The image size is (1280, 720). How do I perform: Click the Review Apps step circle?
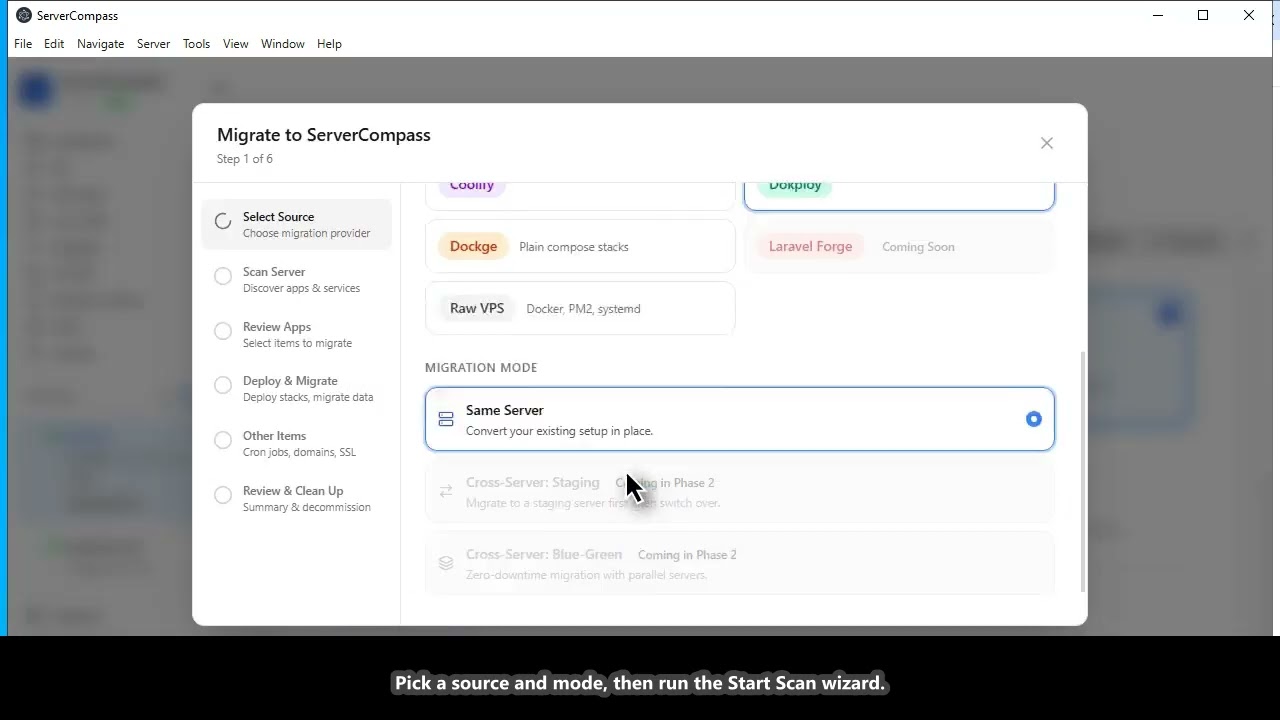[223, 331]
